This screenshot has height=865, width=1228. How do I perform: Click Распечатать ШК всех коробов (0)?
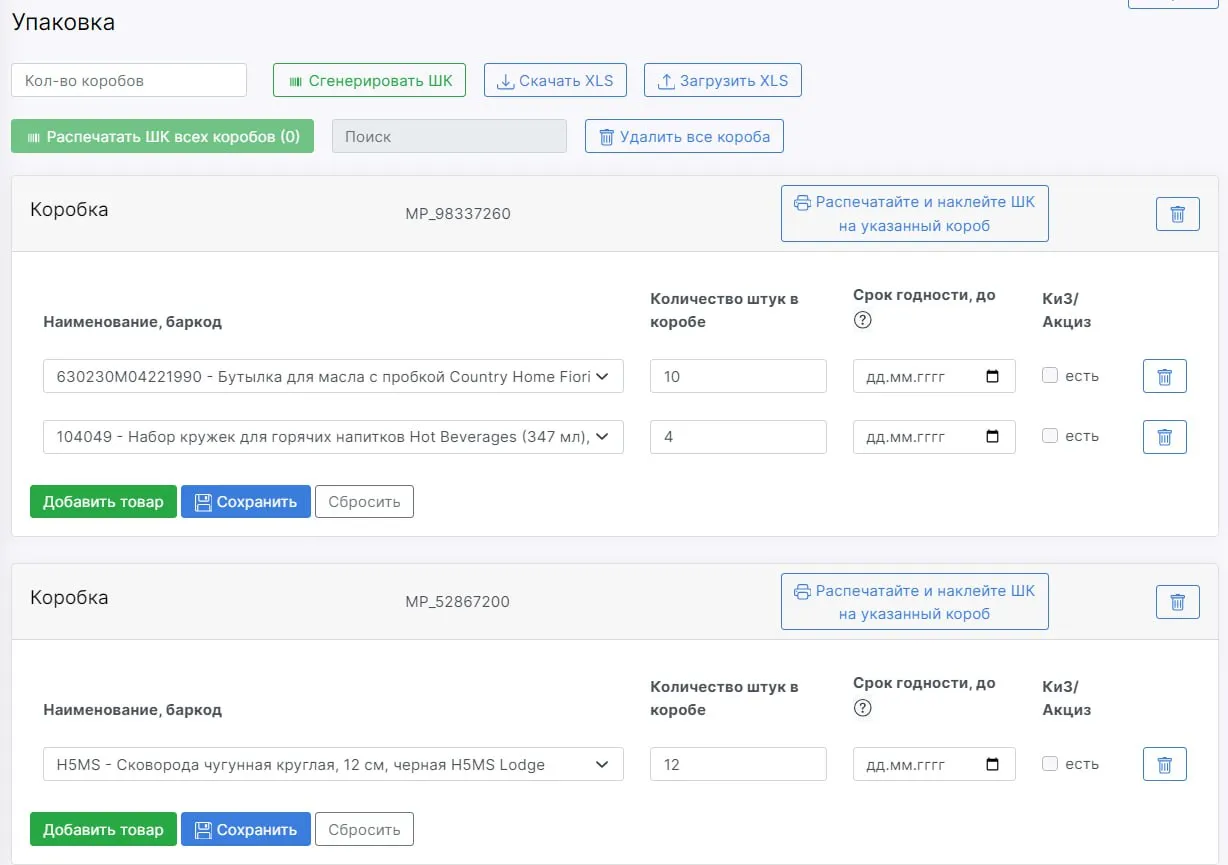(x=162, y=137)
